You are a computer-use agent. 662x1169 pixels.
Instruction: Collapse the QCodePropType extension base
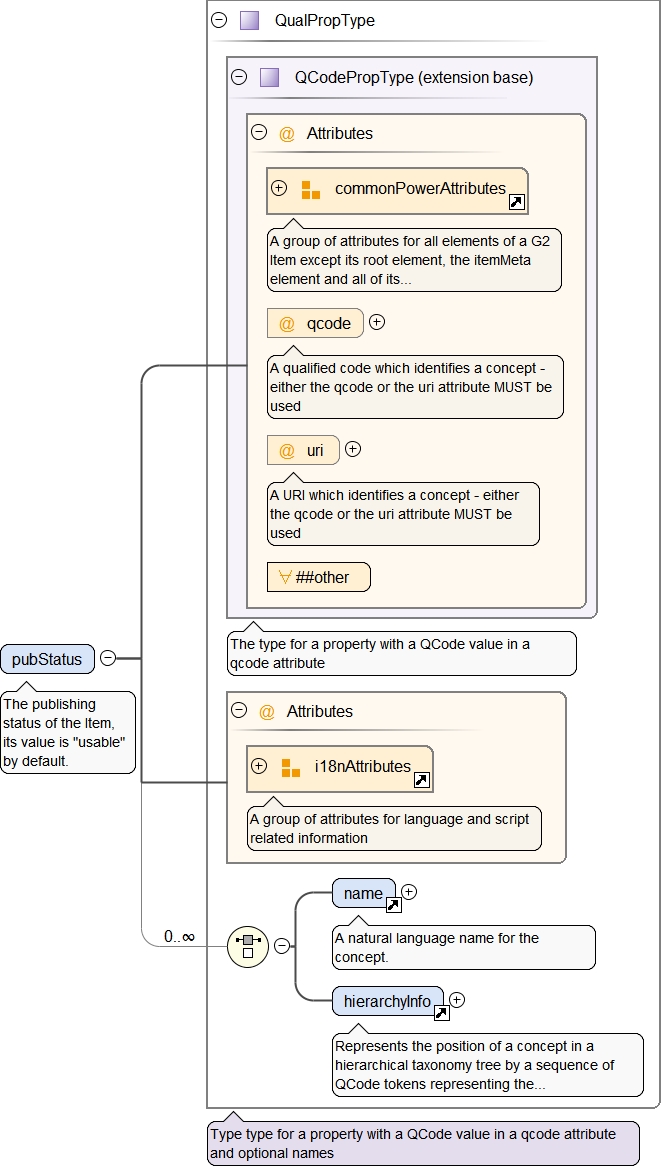click(x=239, y=77)
